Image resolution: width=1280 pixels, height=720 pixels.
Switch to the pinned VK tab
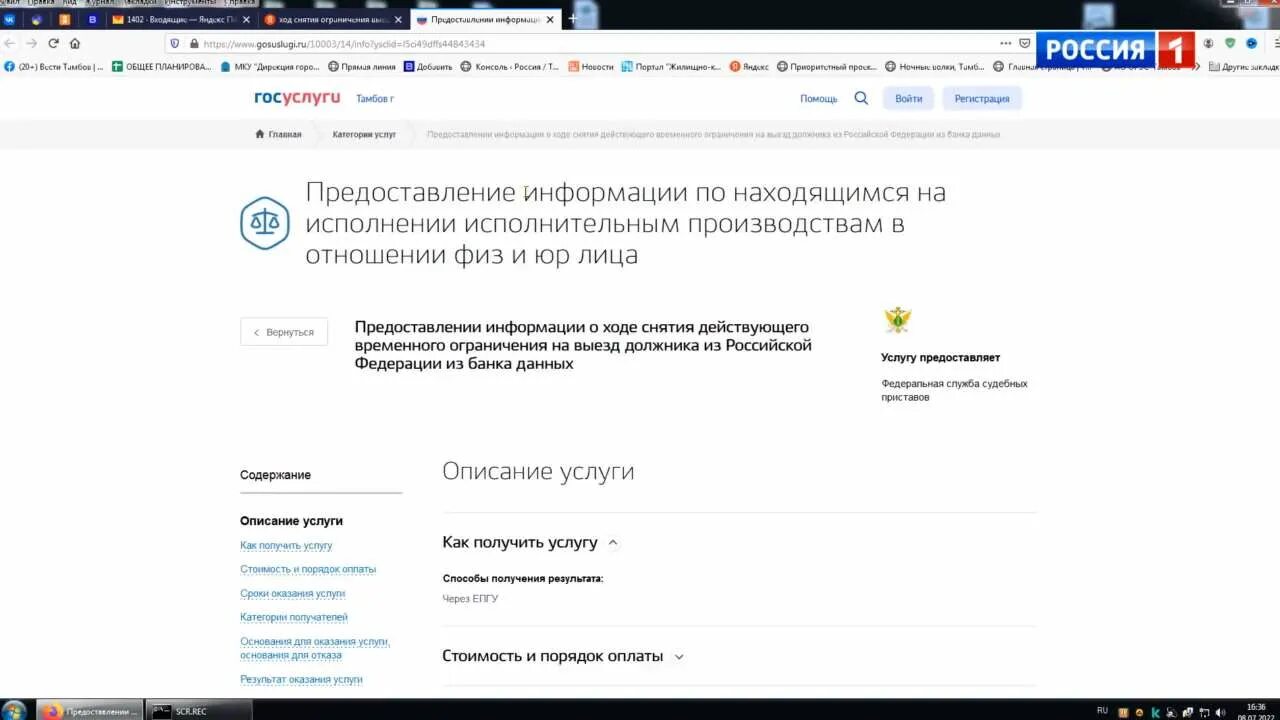coord(10,19)
